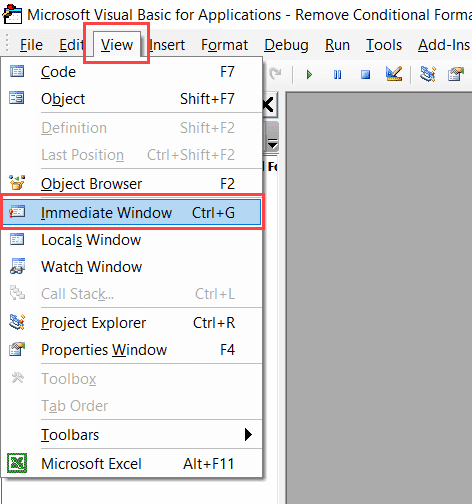Open Project Explorer from toolbar icon
The height and width of the screenshot is (504, 472).
[428, 74]
